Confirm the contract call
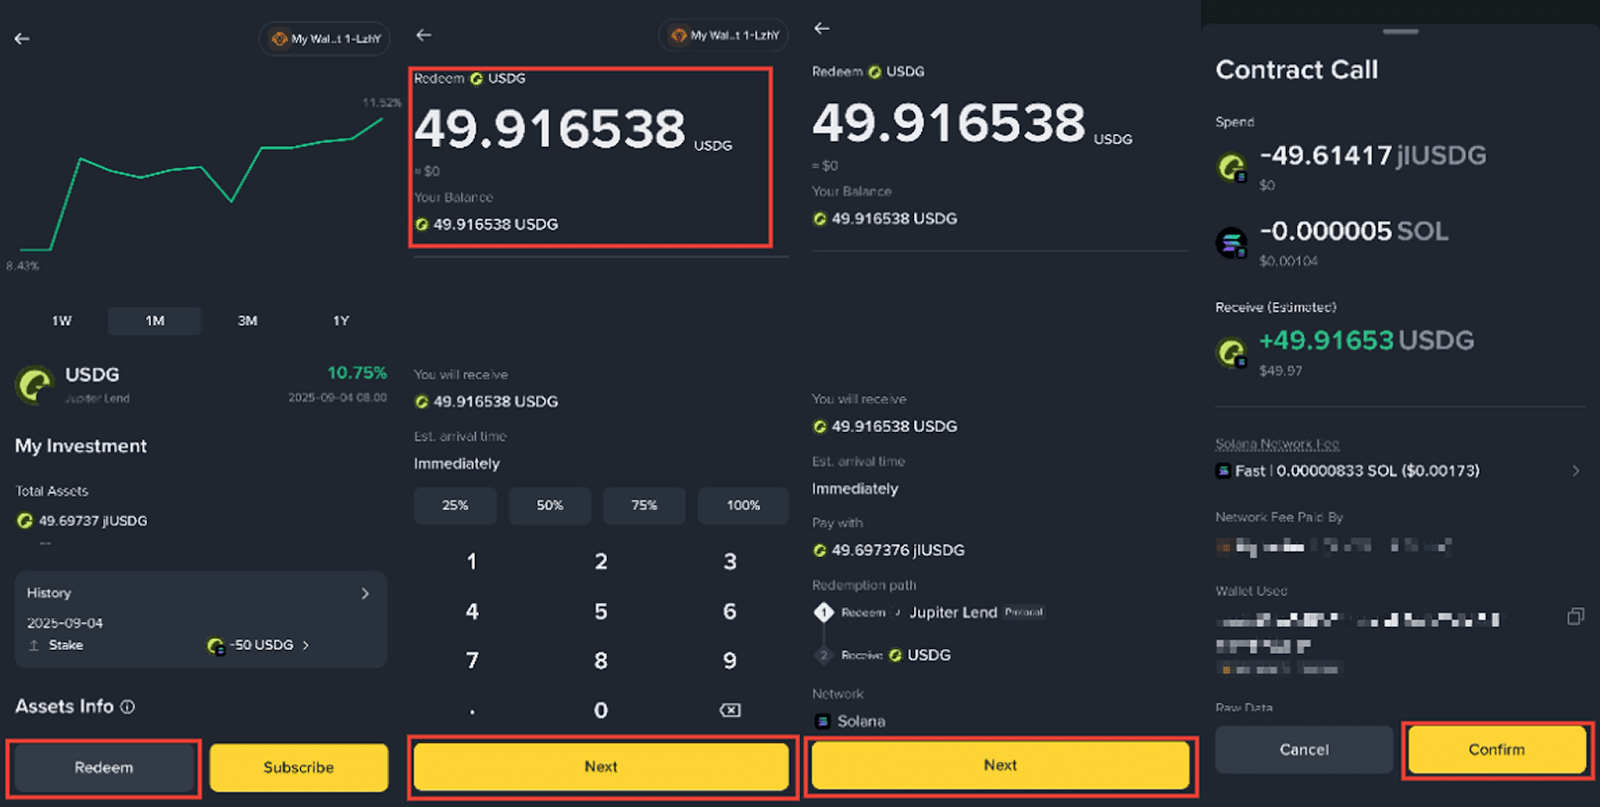 [1497, 750]
